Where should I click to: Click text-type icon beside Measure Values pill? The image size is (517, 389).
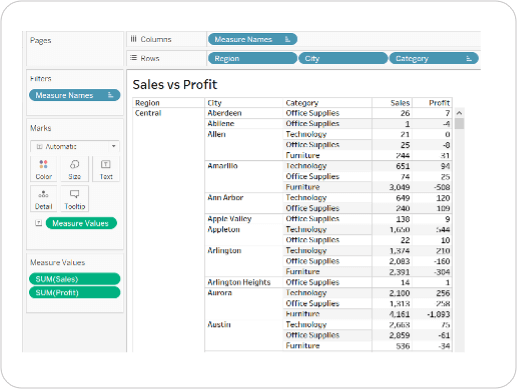[x=39, y=223]
